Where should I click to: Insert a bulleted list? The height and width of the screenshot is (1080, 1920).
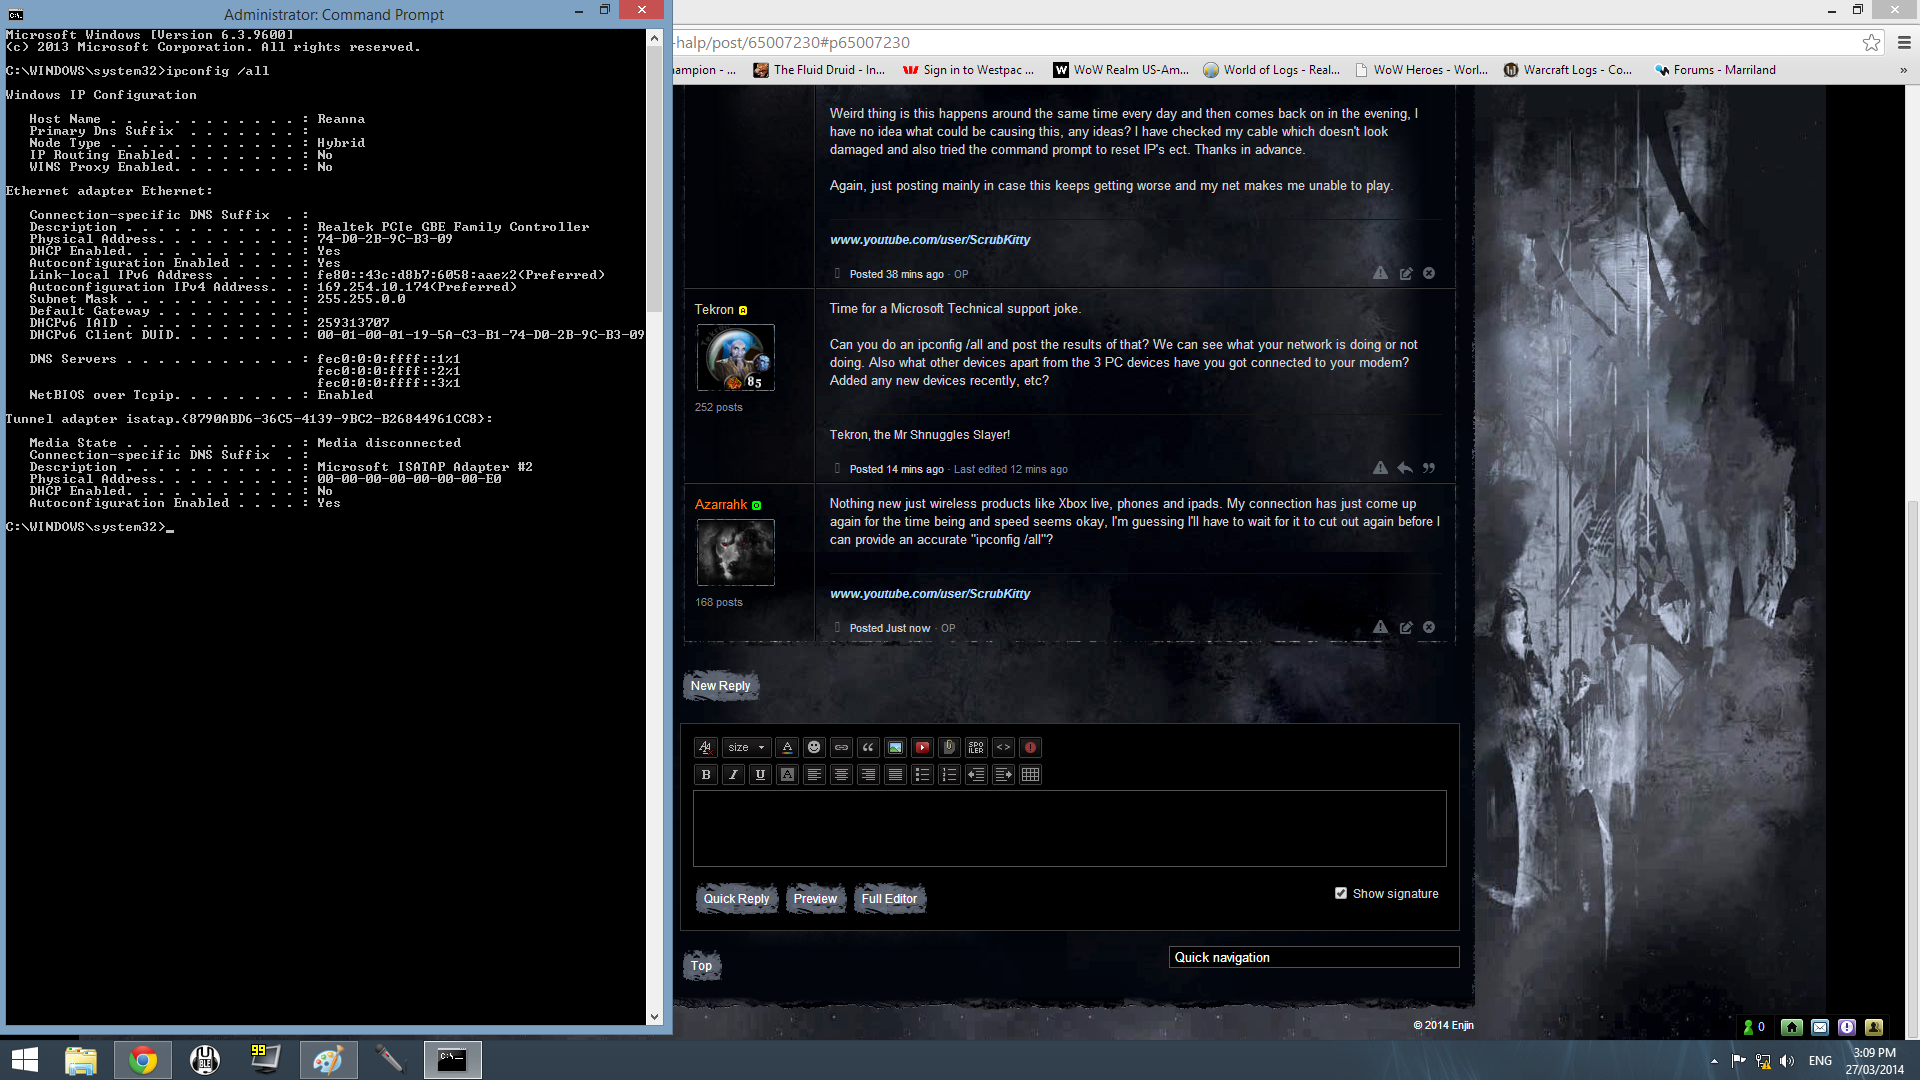(x=922, y=774)
